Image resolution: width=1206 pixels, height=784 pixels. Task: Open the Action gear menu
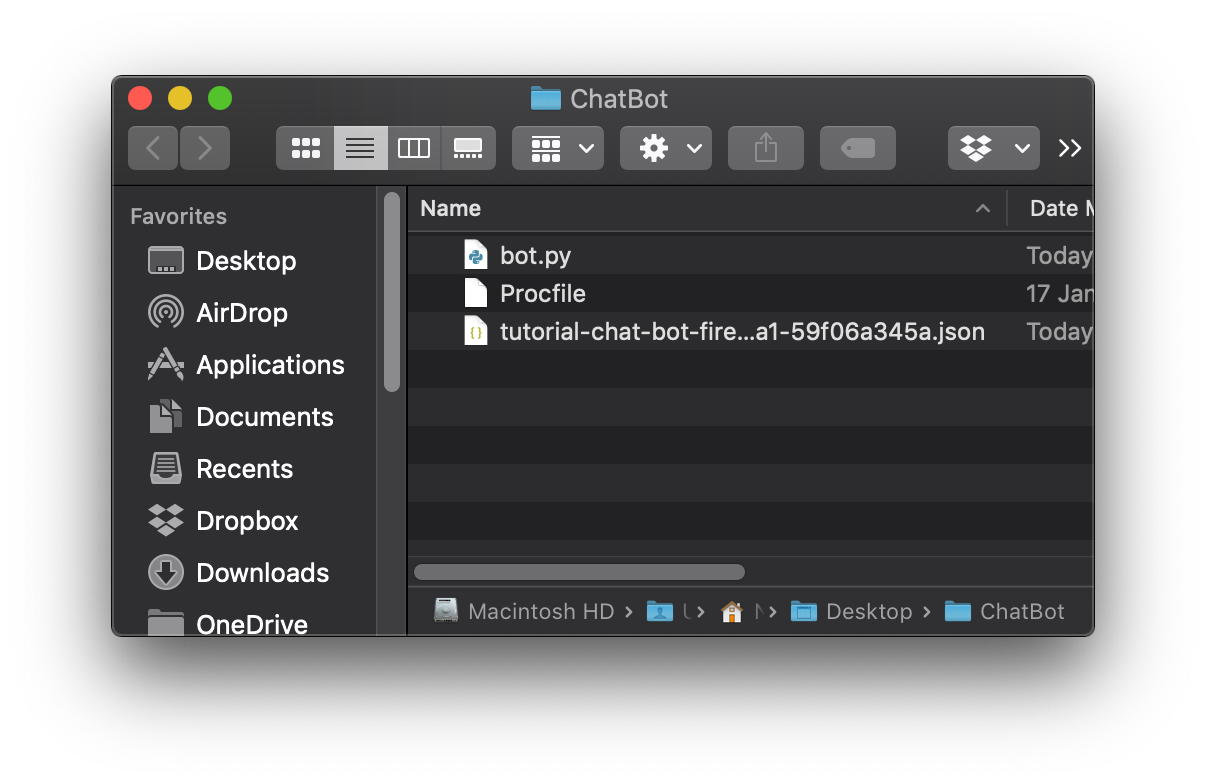(x=665, y=147)
